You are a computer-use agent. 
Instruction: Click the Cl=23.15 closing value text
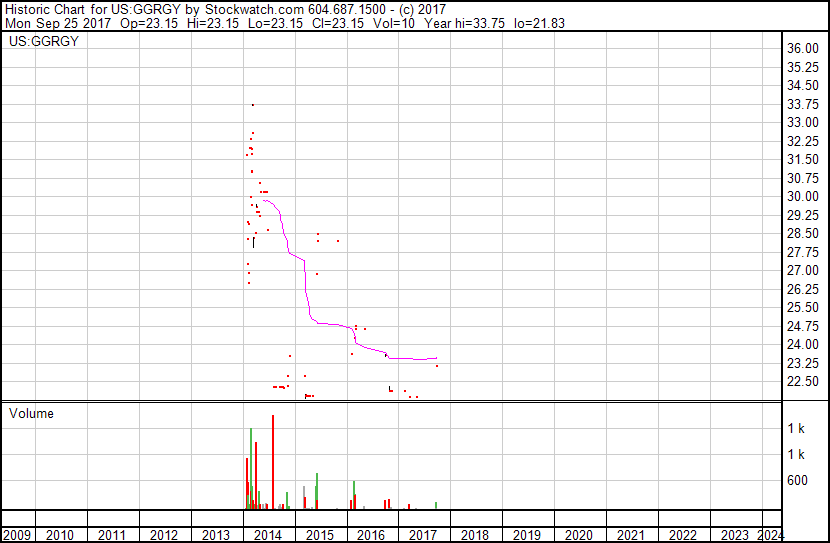pos(338,23)
